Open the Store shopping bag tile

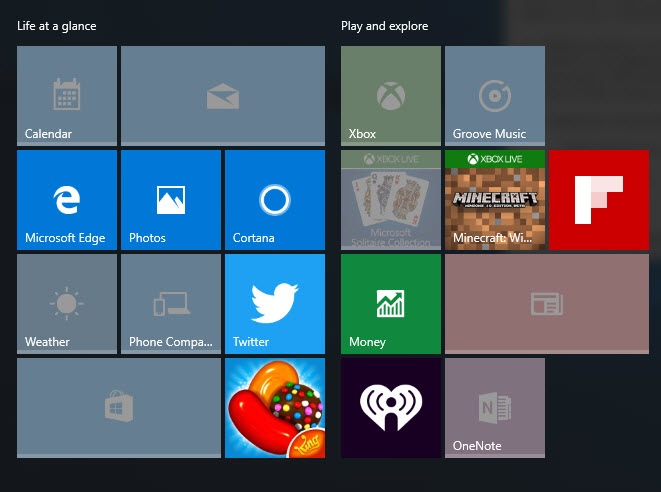pyautogui.click(x=119, y=408)
